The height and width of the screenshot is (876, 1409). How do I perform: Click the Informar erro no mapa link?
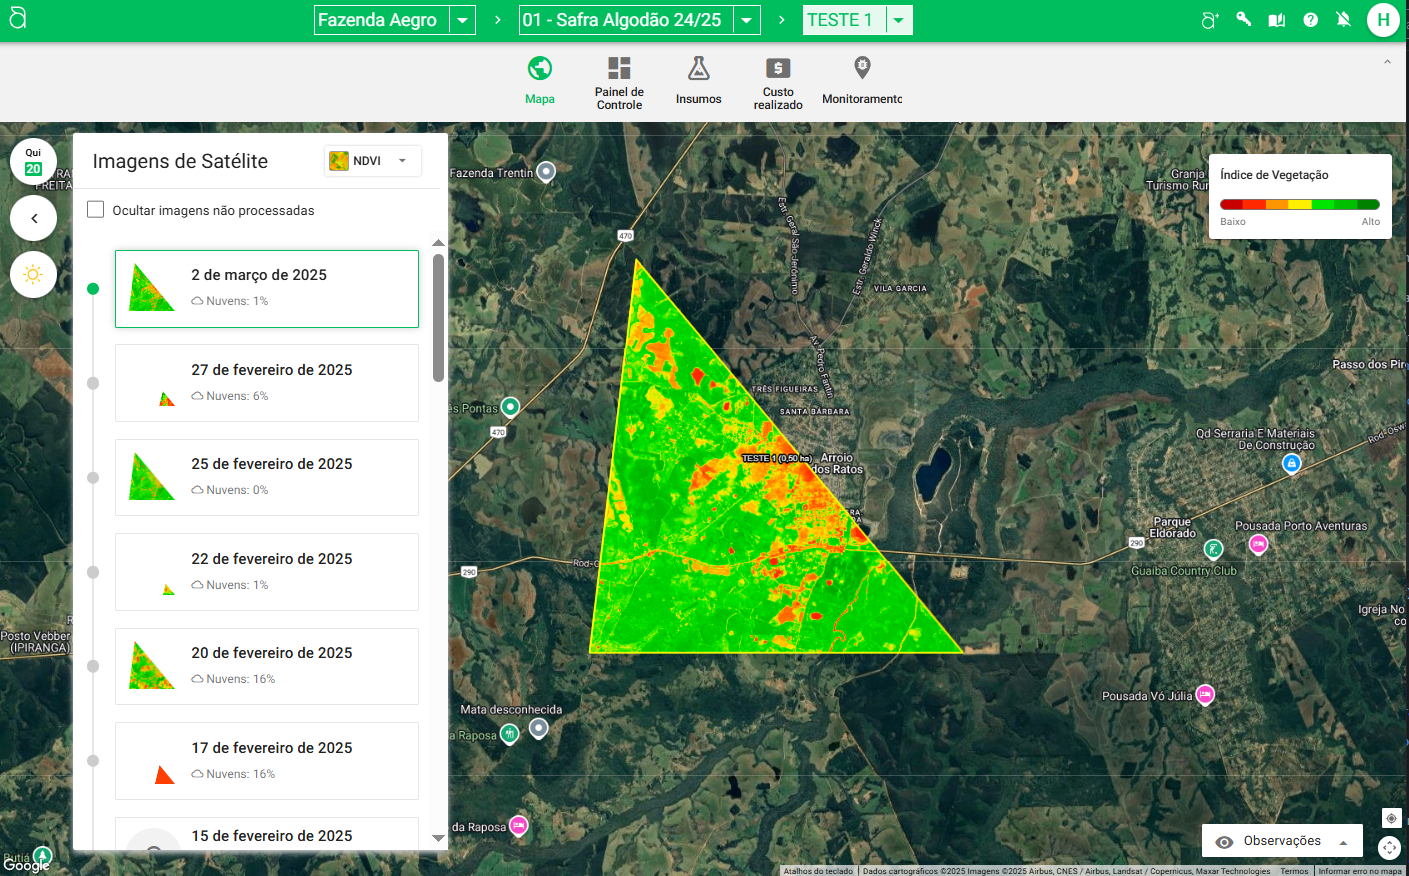click(1359, 871)
